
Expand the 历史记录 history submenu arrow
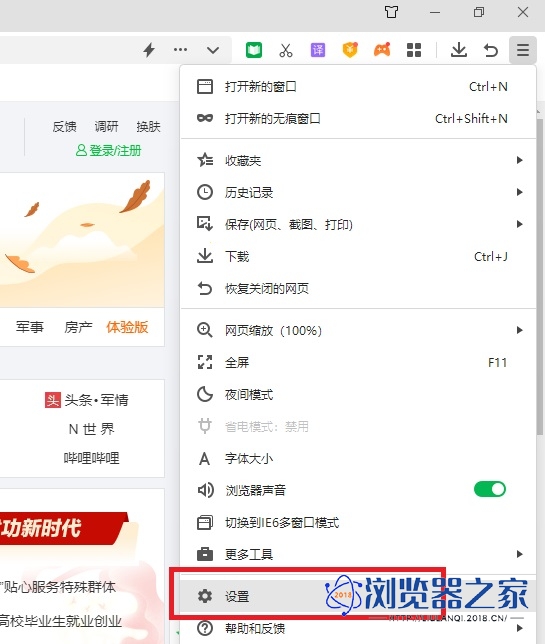pos(520,192)
